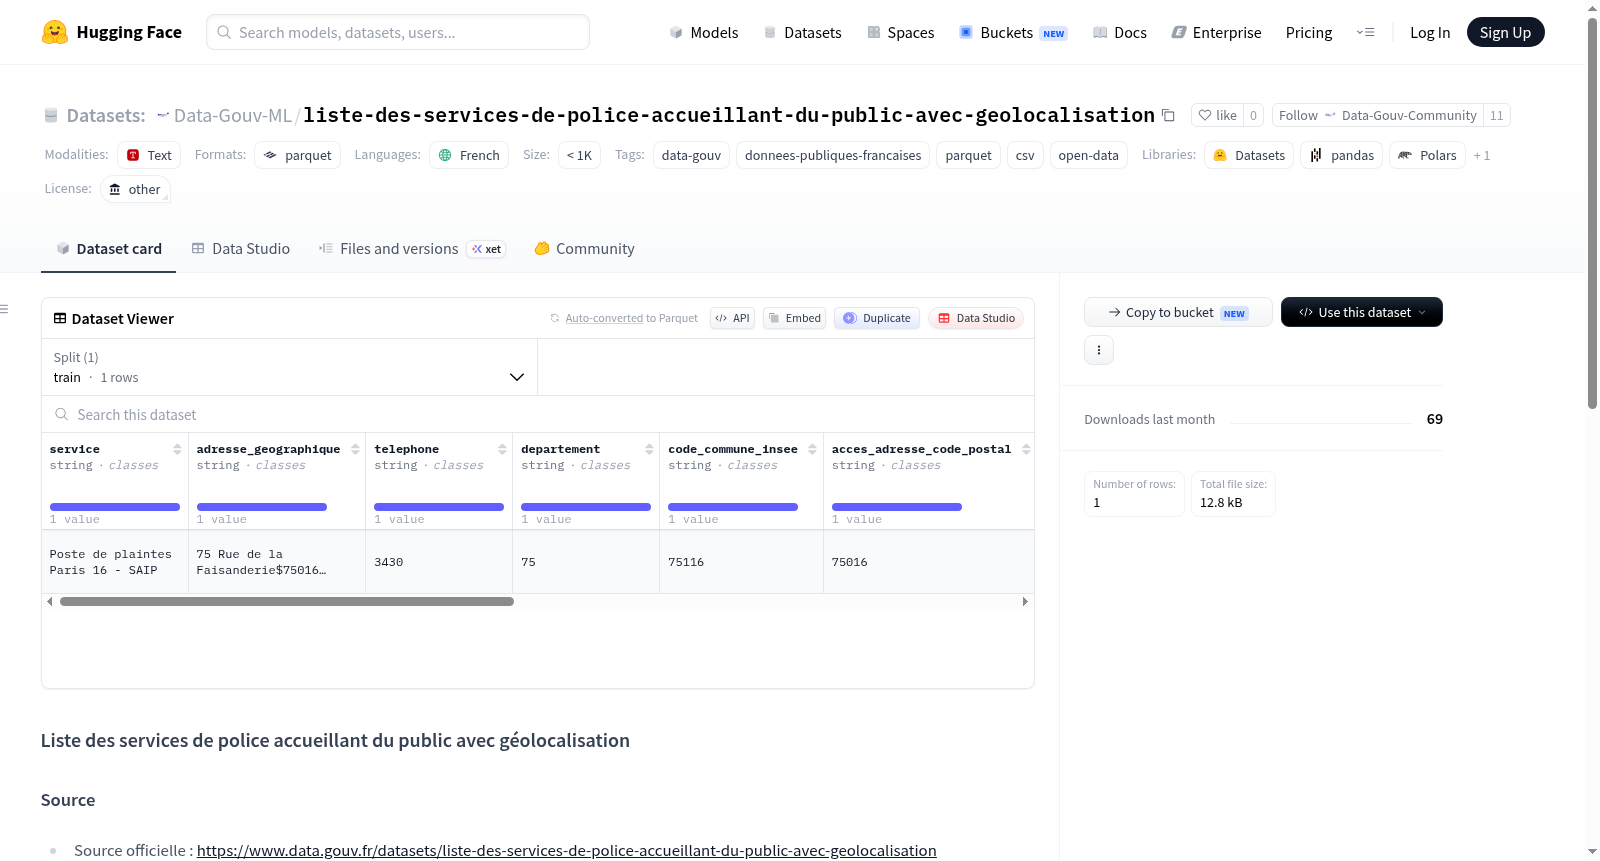
Task: Click the horizontal scroll left arrow
Action: (x=50, y=602)
